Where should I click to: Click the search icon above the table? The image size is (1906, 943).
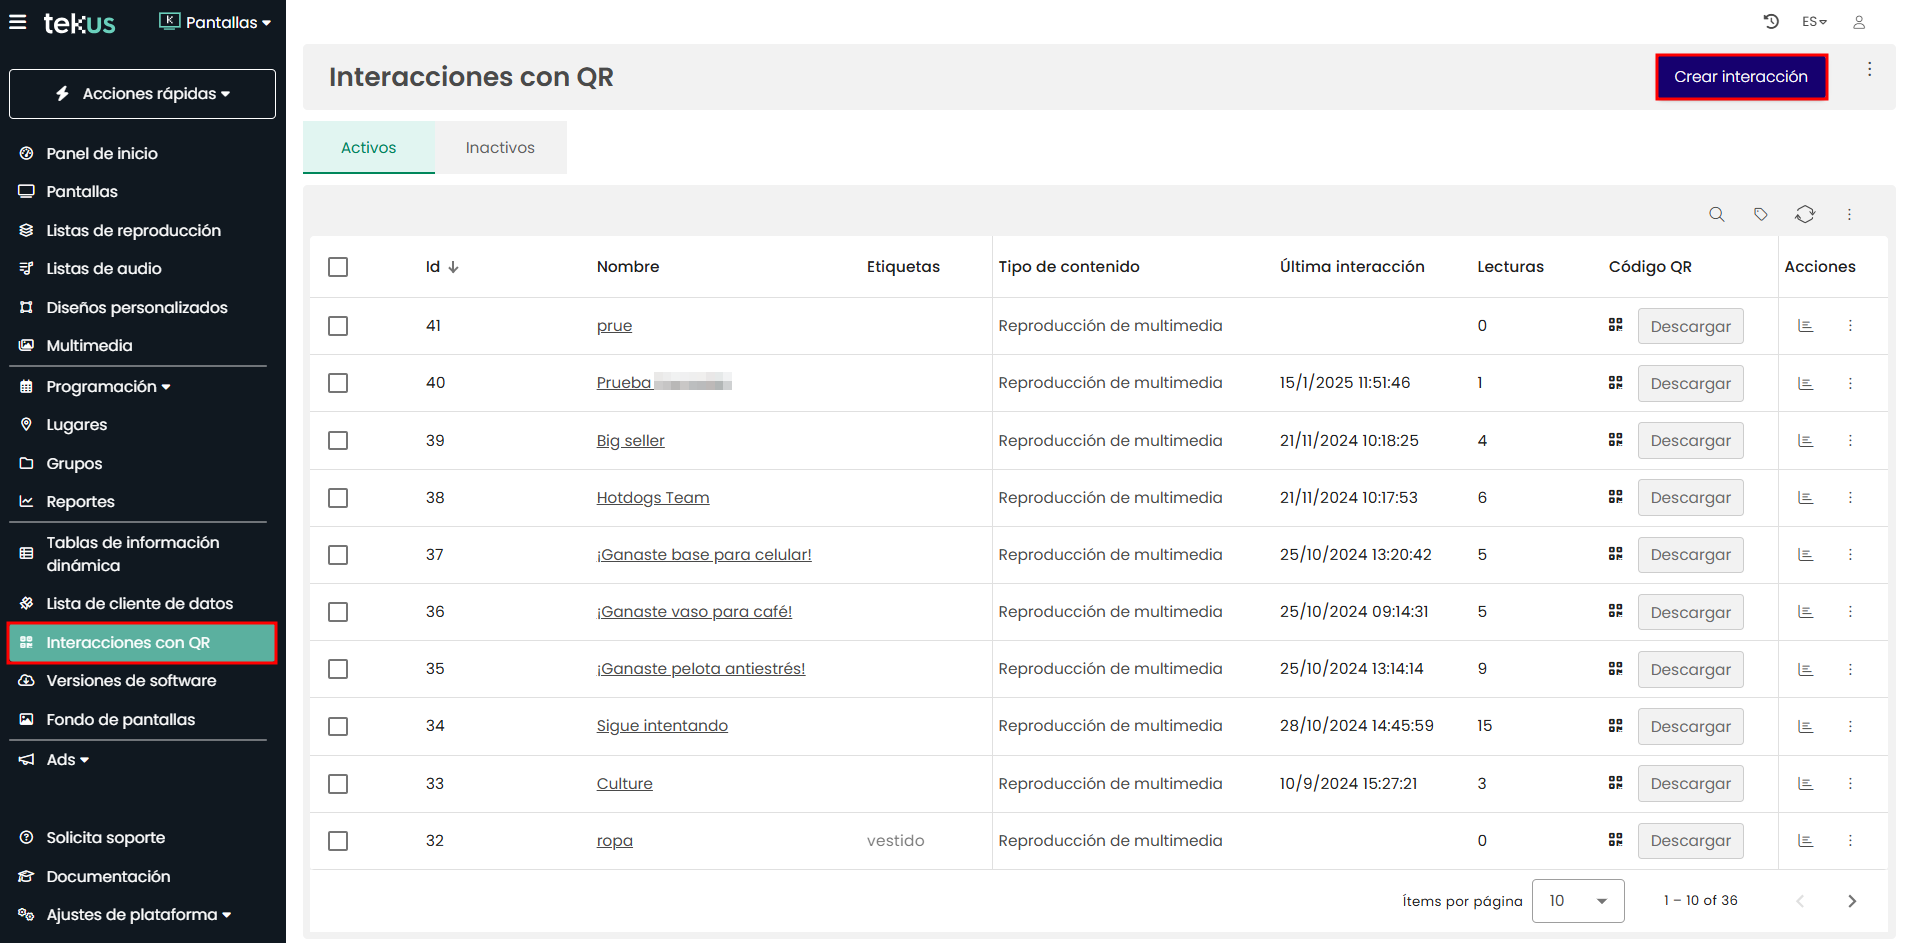[x=1716, y=214]
